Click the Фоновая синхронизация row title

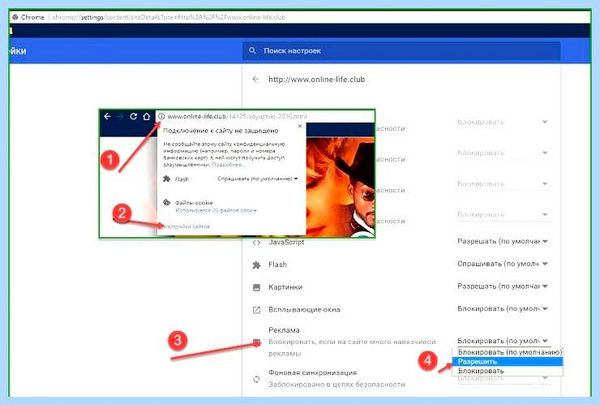[x=313, y=372]
